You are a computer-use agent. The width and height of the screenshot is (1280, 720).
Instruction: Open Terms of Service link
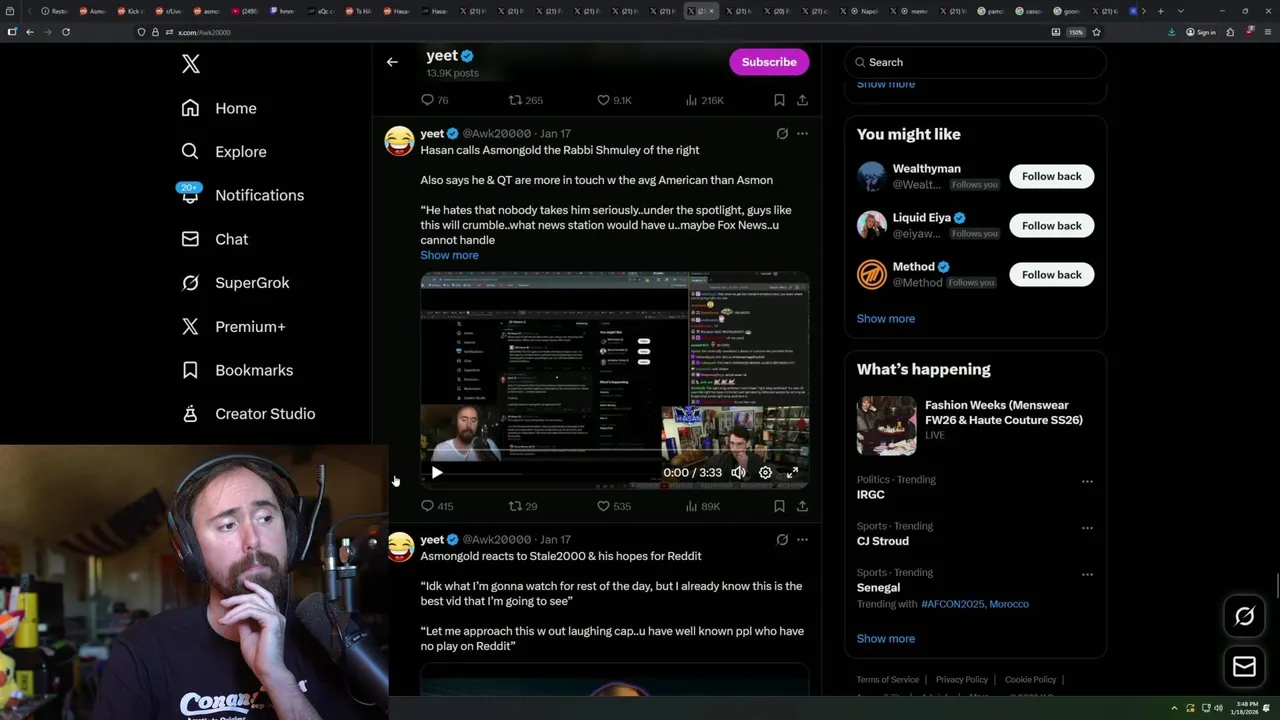tap(887, 680)
